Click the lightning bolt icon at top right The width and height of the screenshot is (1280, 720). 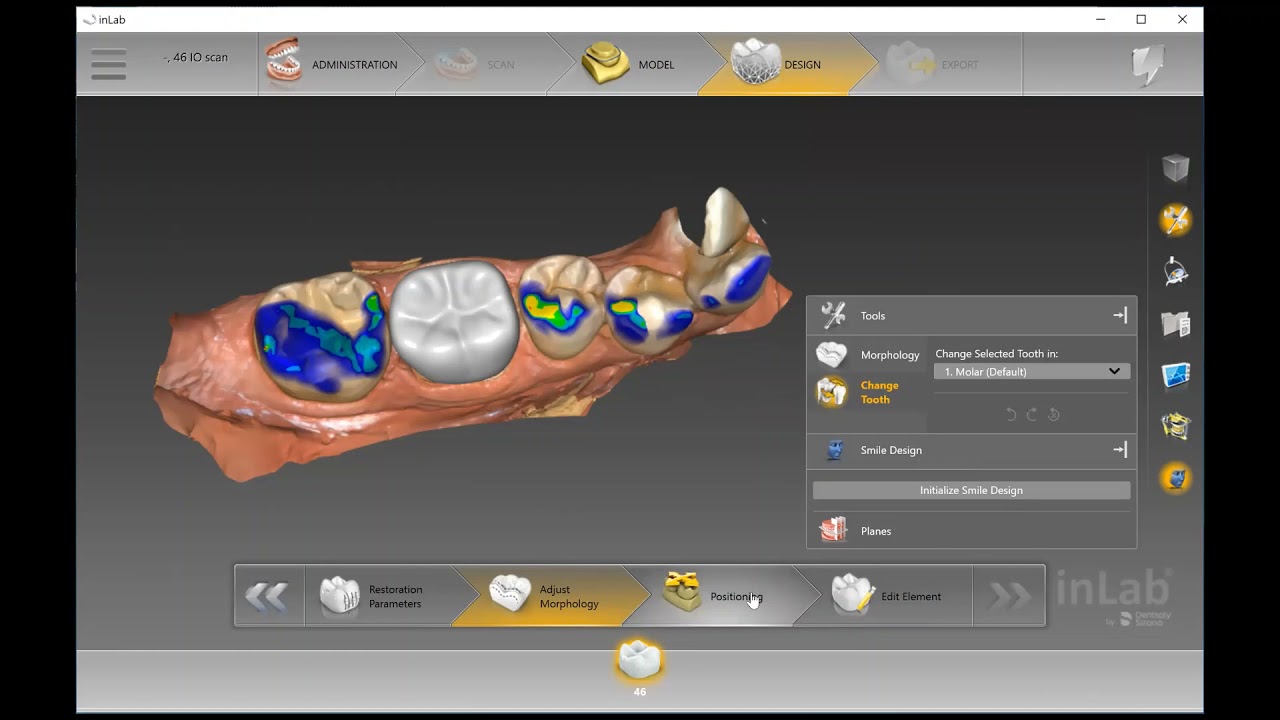(x=1147, y=65)
